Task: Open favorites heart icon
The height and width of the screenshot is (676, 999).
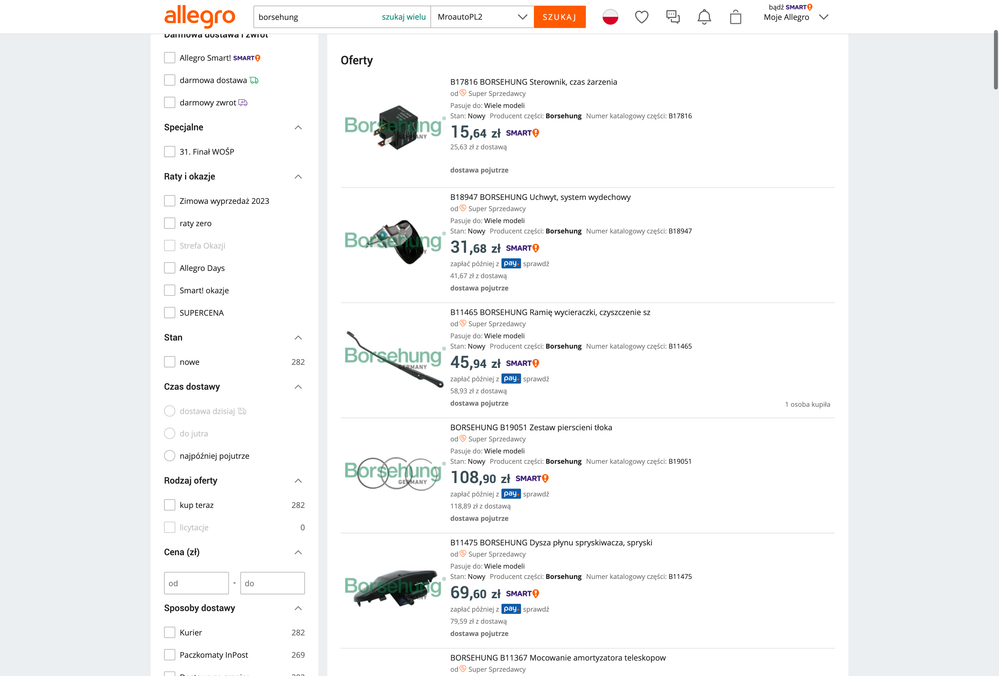Action: tap(642, 17)
